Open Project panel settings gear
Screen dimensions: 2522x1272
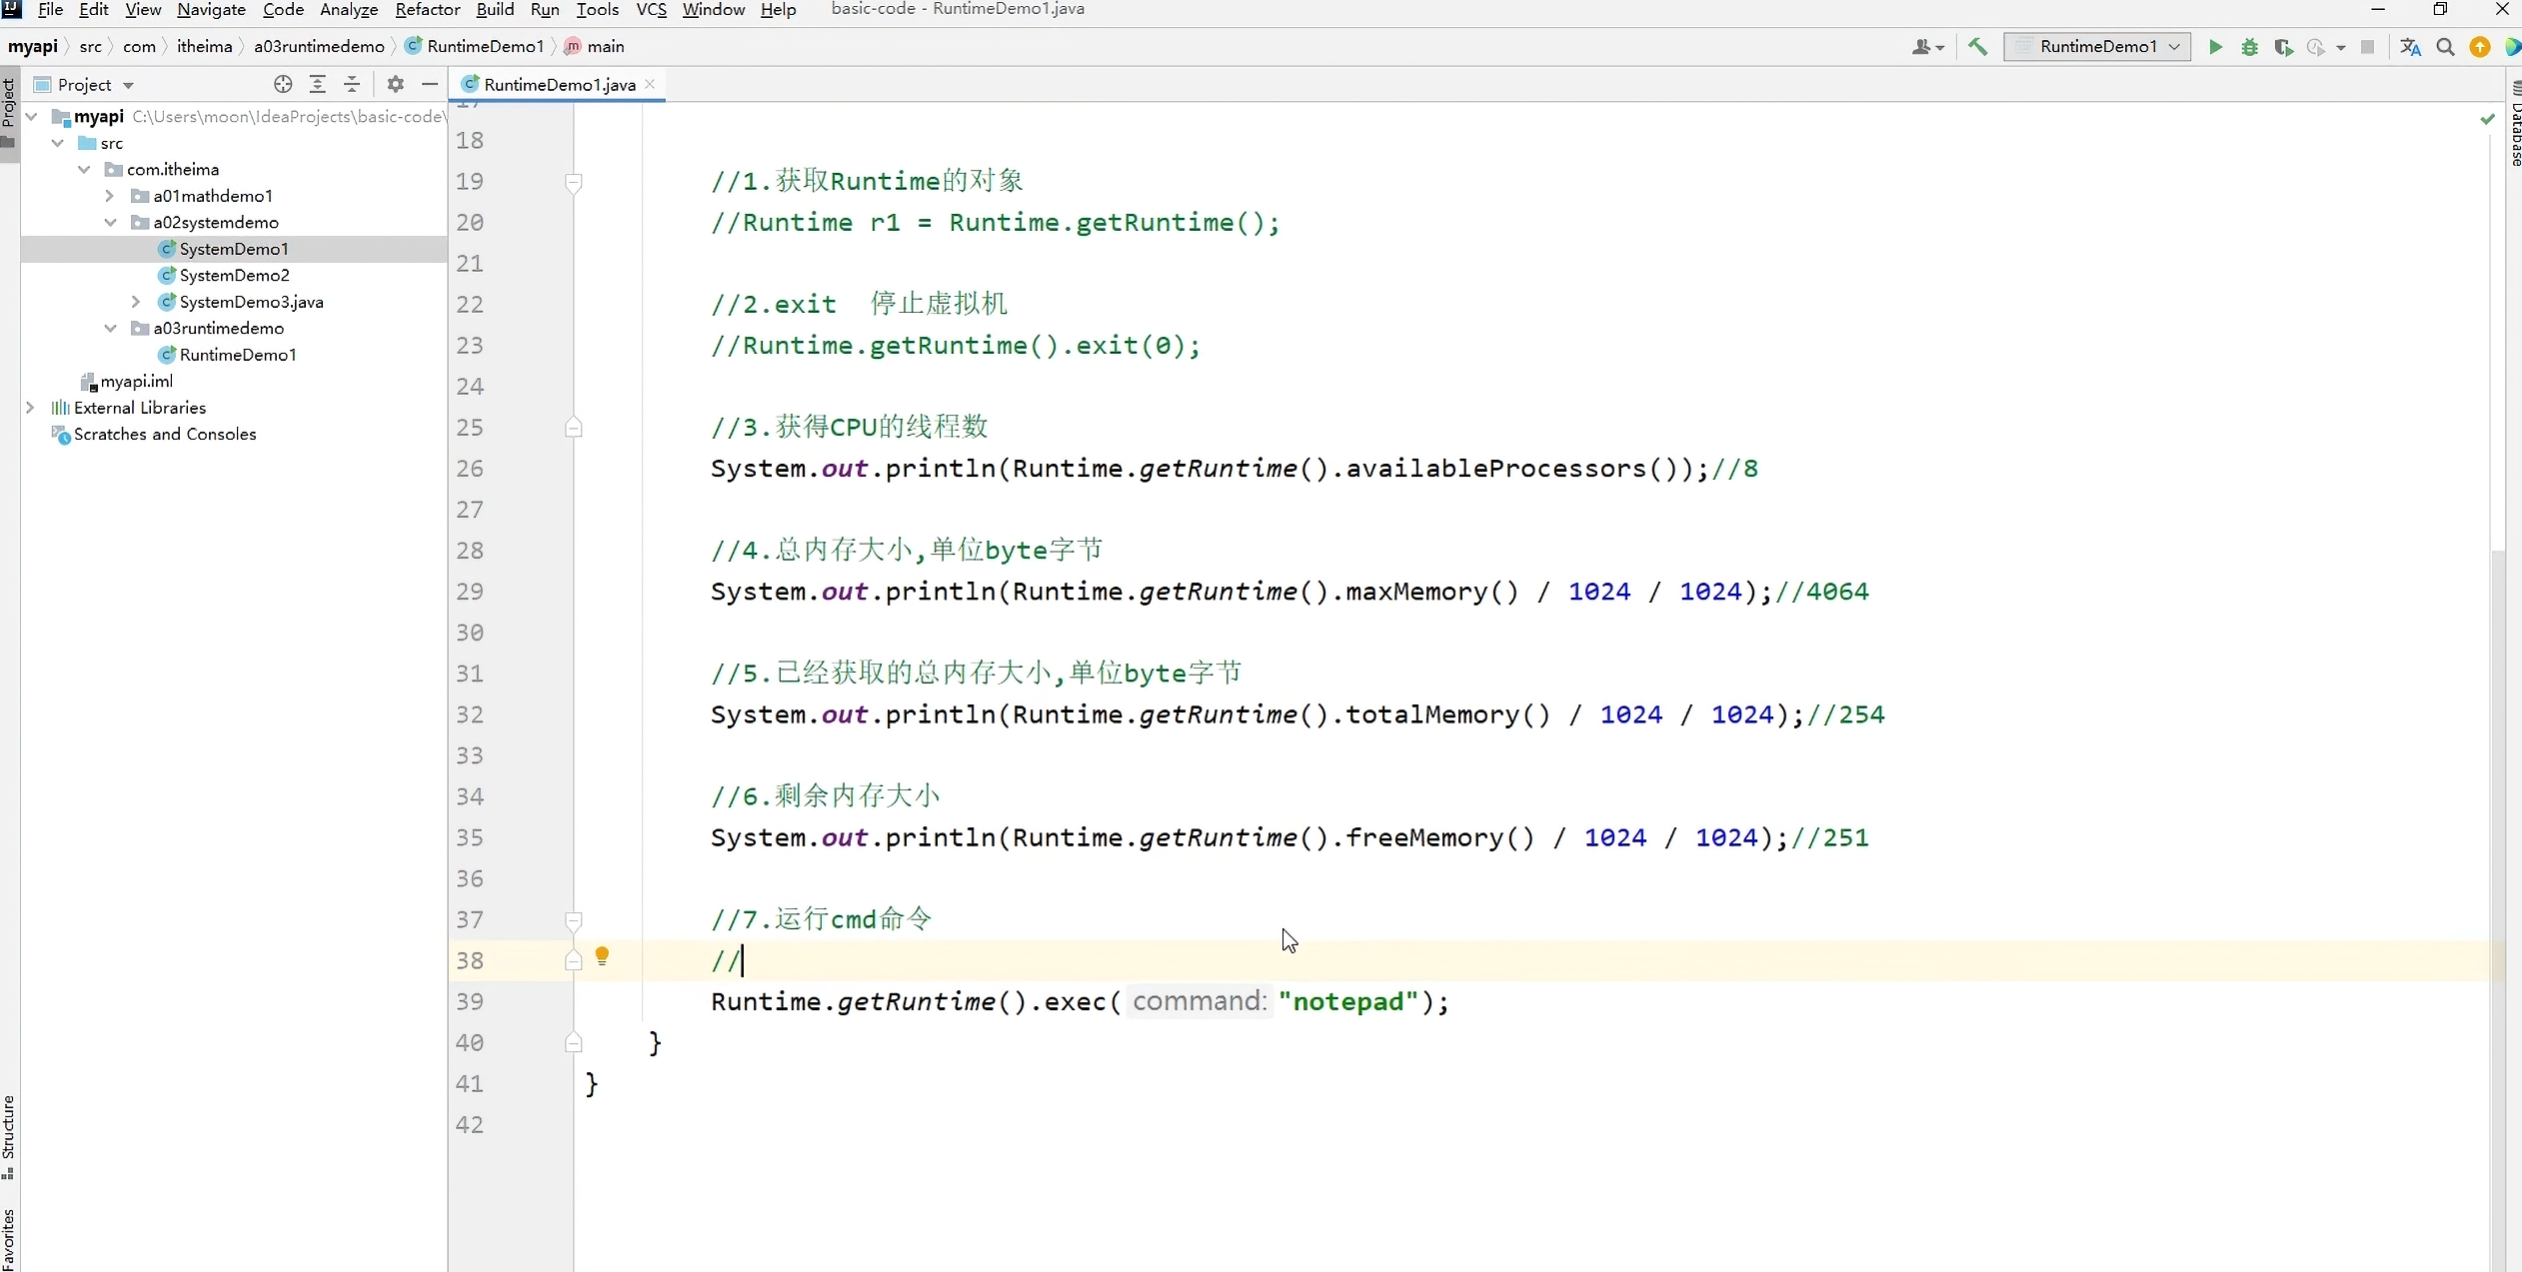[395, 85]
